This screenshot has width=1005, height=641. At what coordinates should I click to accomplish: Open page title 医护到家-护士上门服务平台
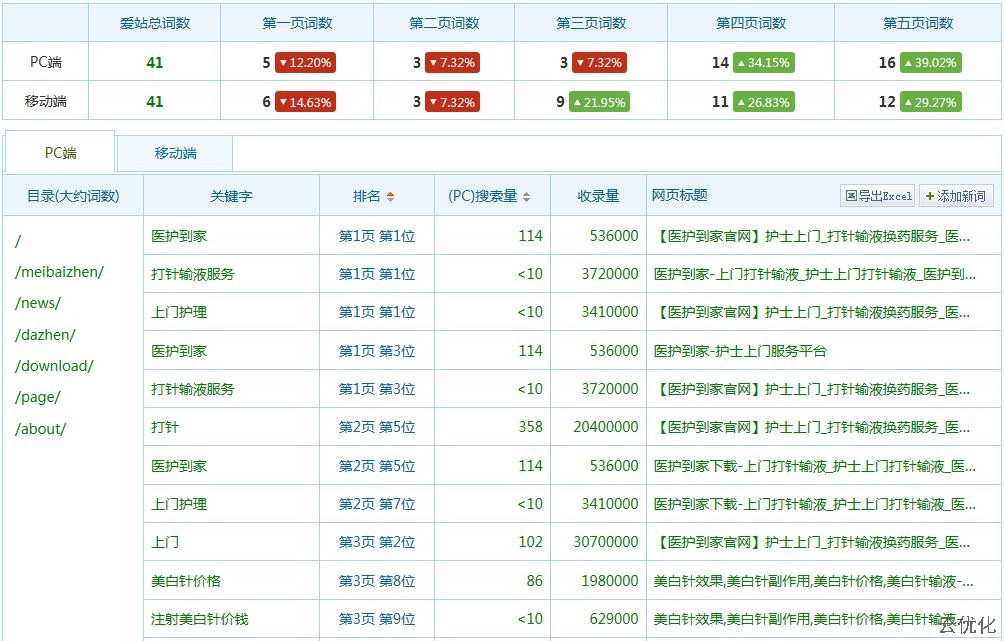point(740,351)
